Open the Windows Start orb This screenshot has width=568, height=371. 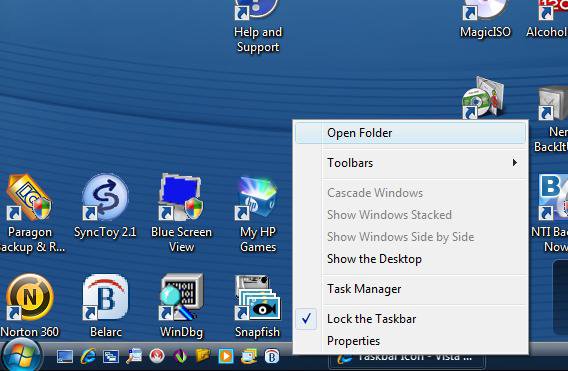22,355
